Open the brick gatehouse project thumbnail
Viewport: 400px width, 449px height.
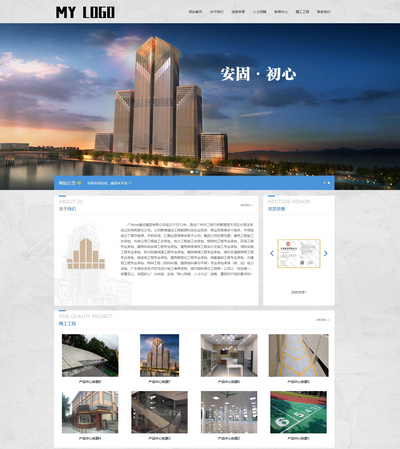point(90,412)
